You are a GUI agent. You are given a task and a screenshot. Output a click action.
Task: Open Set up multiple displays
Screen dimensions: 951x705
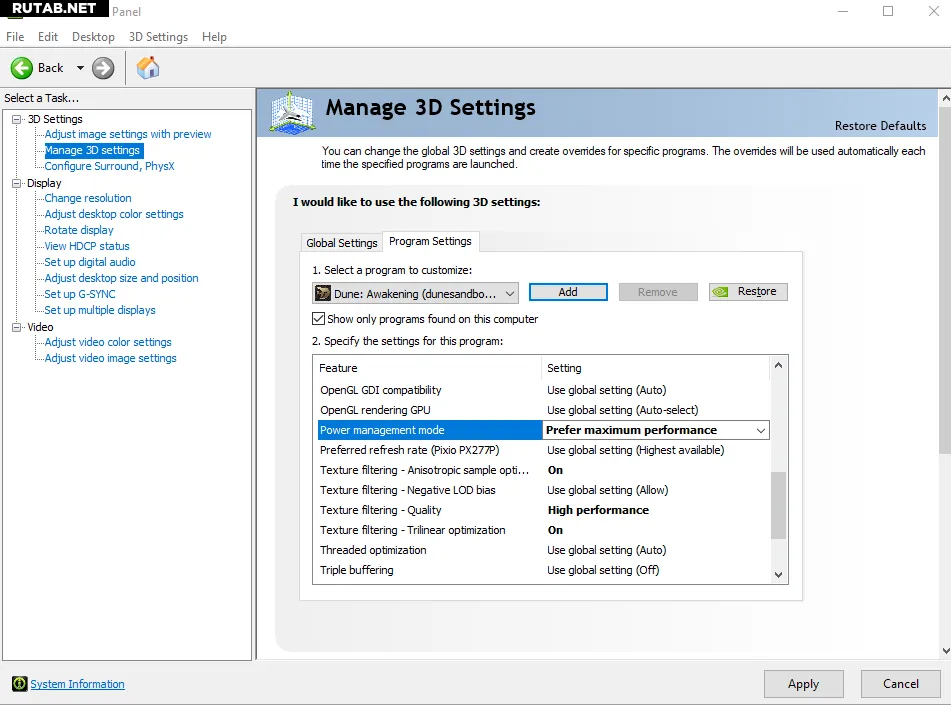coord(100,310)
